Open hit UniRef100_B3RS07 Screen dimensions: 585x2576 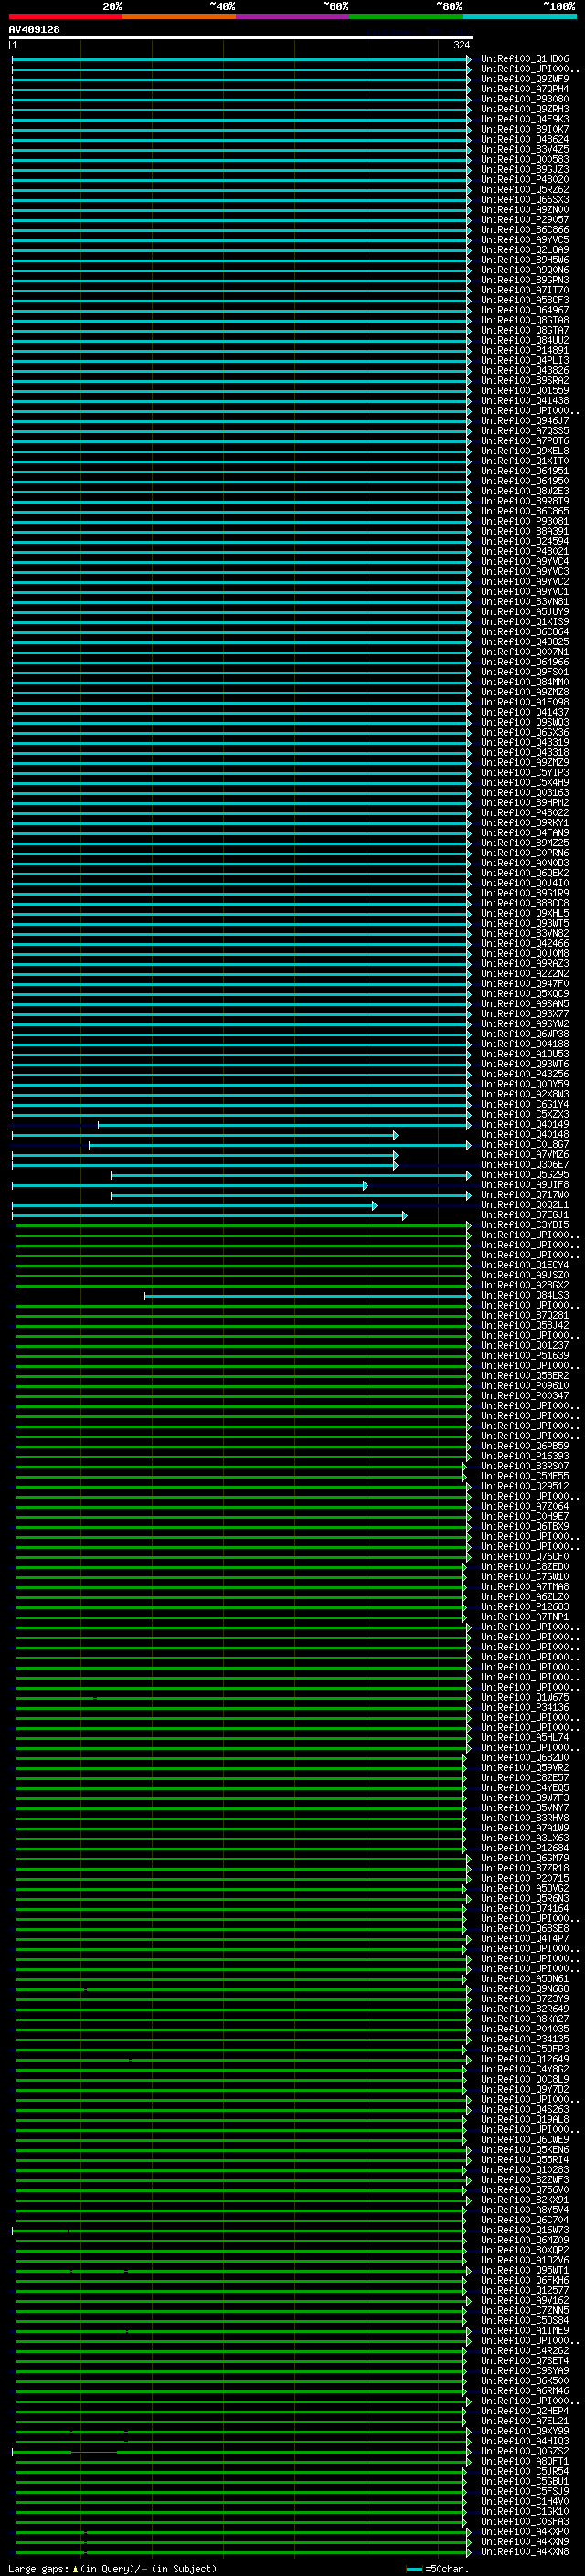point(525,1467)
